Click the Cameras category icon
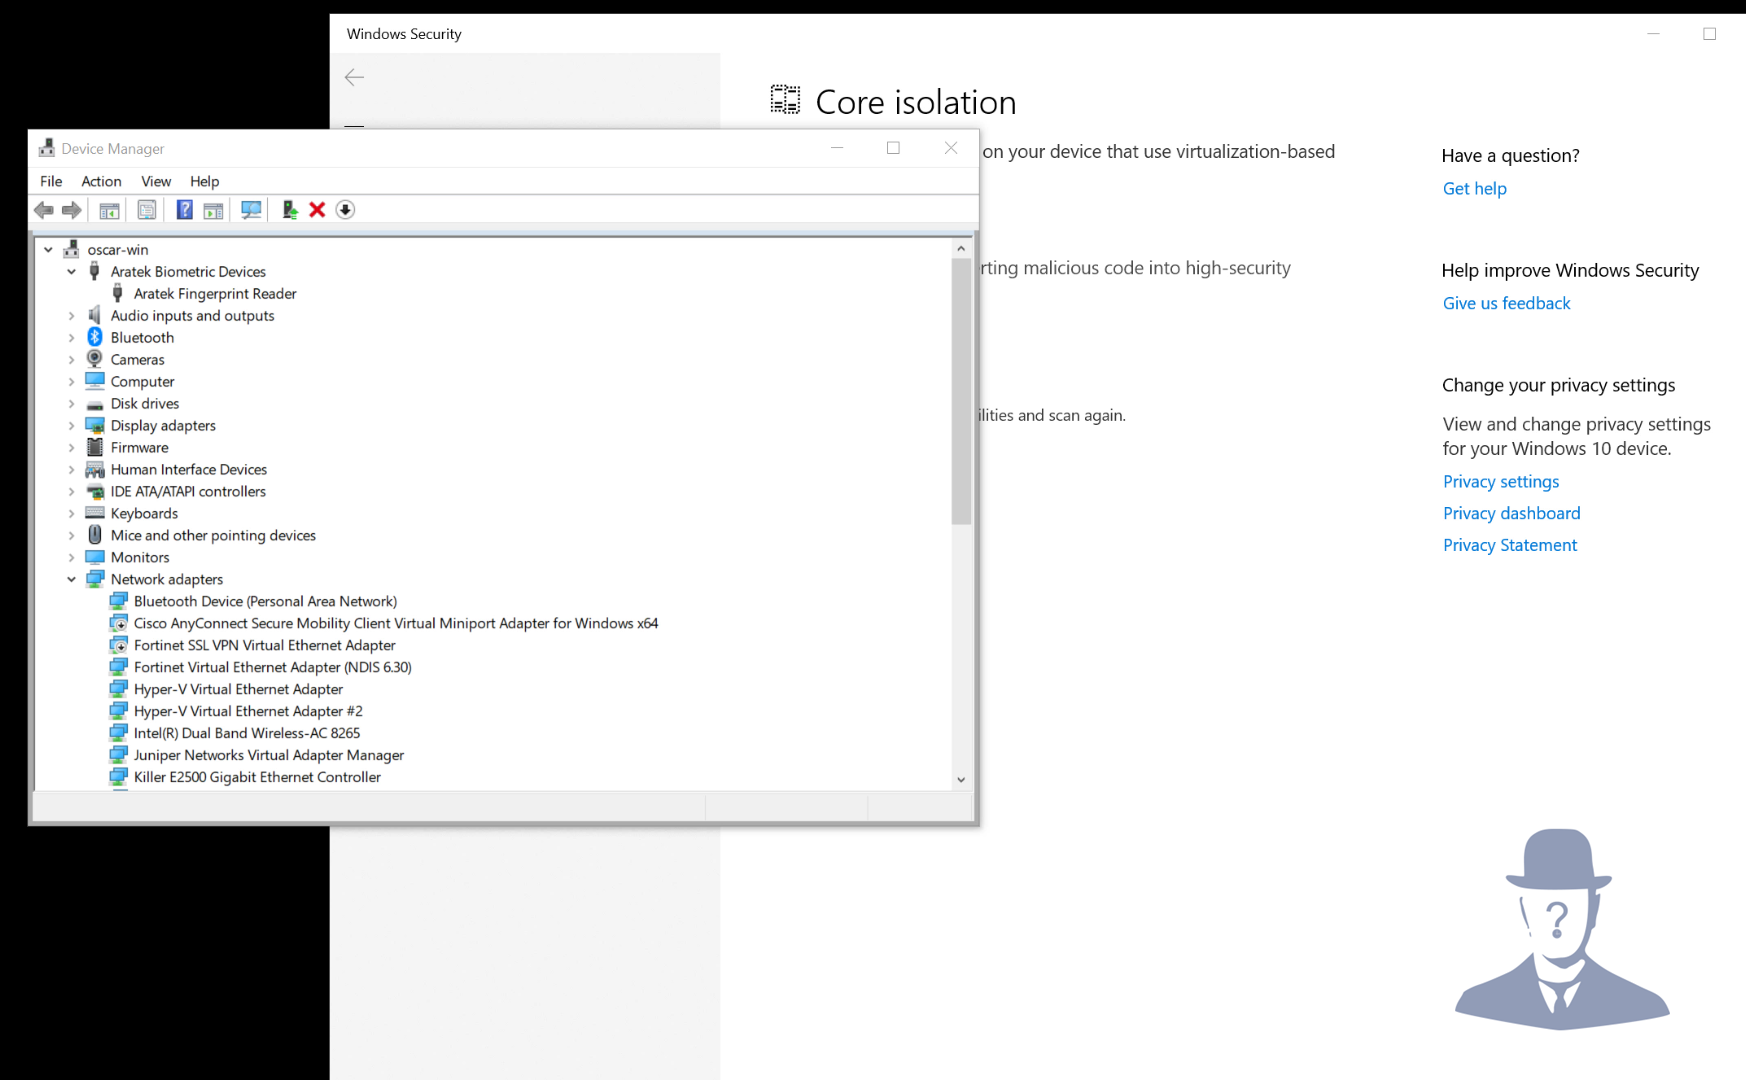This screenshot has height=1080, width=1746. pyautogui.click(x=95, y=359)
